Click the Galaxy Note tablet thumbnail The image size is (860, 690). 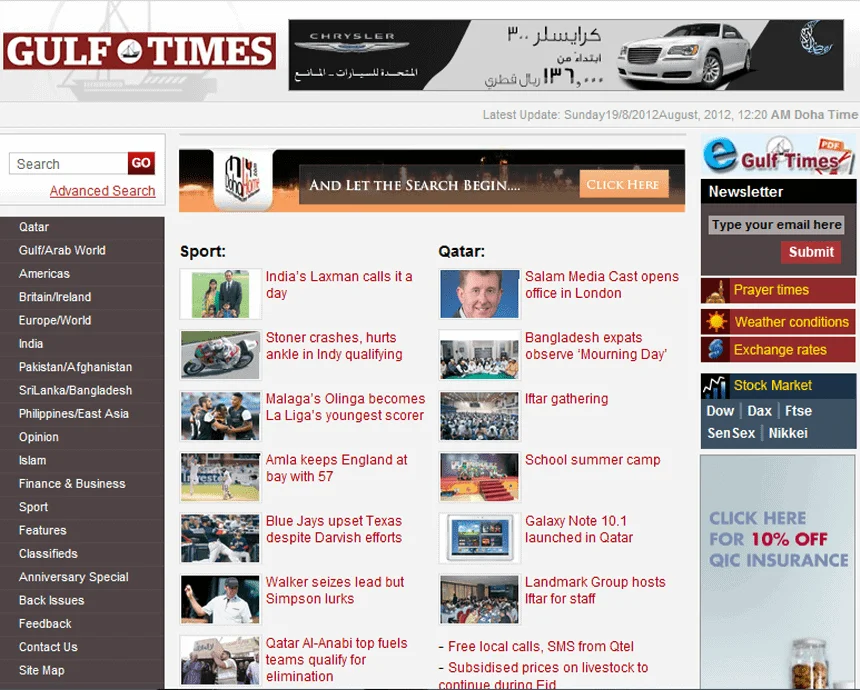tap(479, 538)
